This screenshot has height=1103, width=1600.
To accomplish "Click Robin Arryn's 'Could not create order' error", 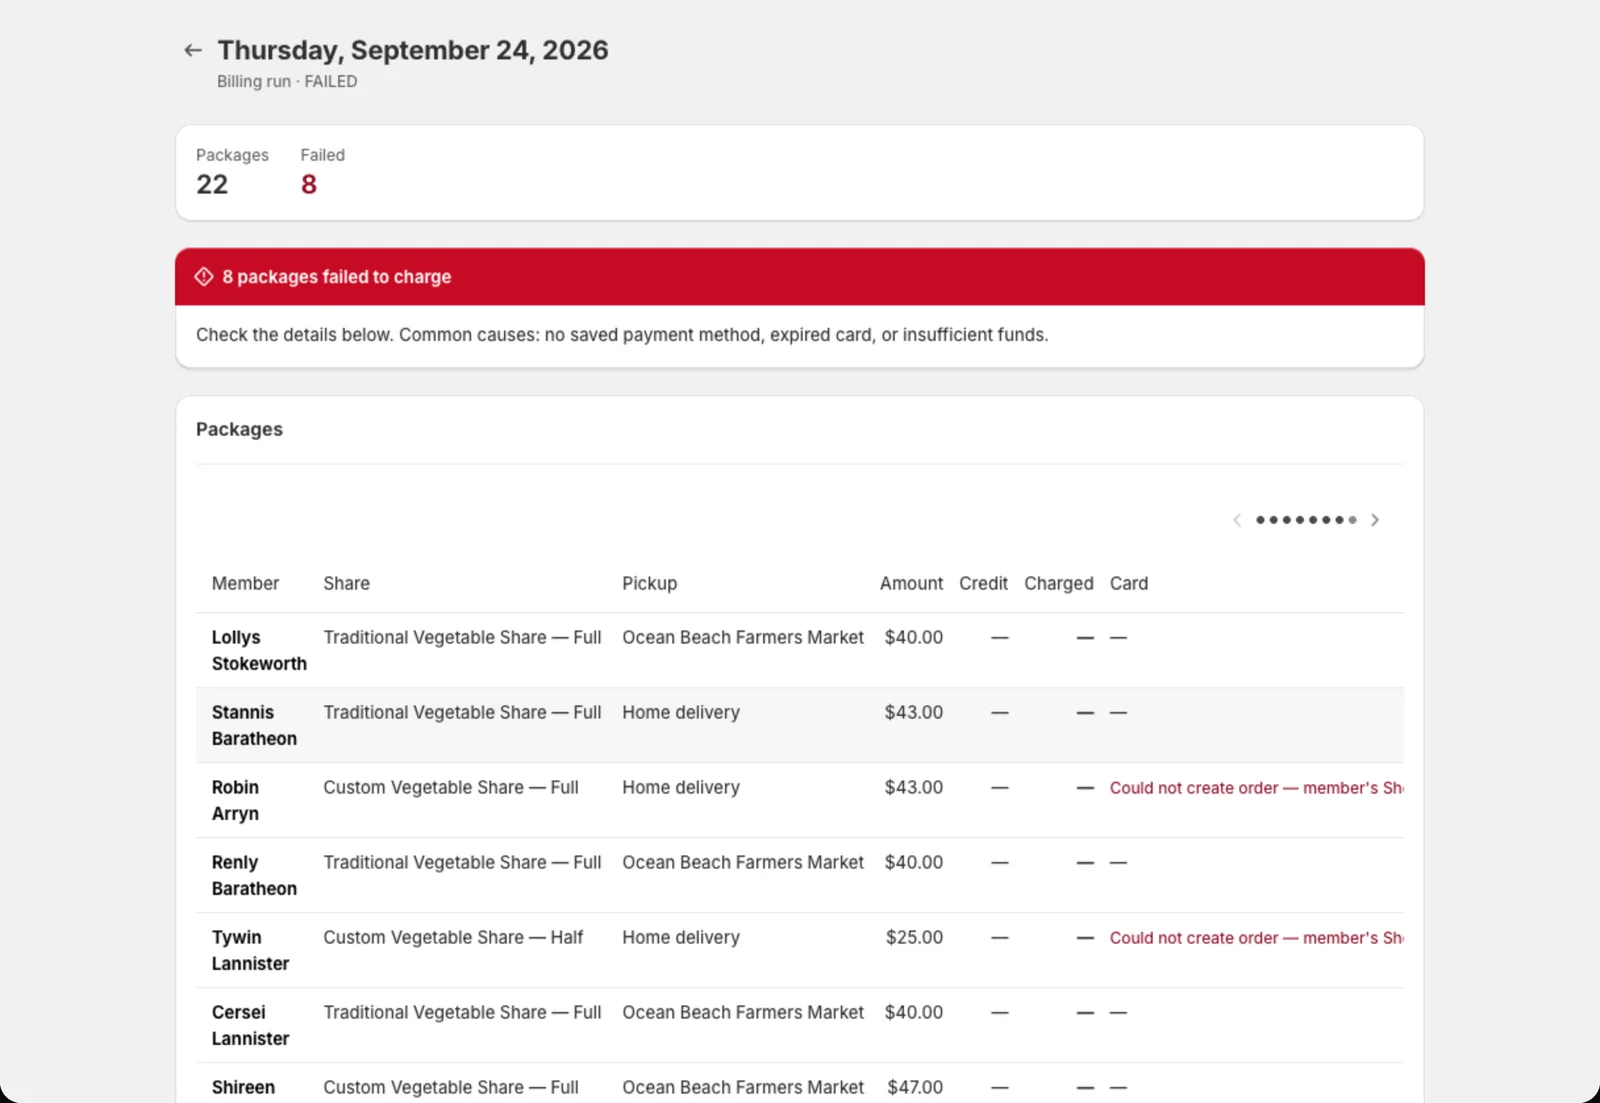I will pyautogui.click(x=1256, y=788).
